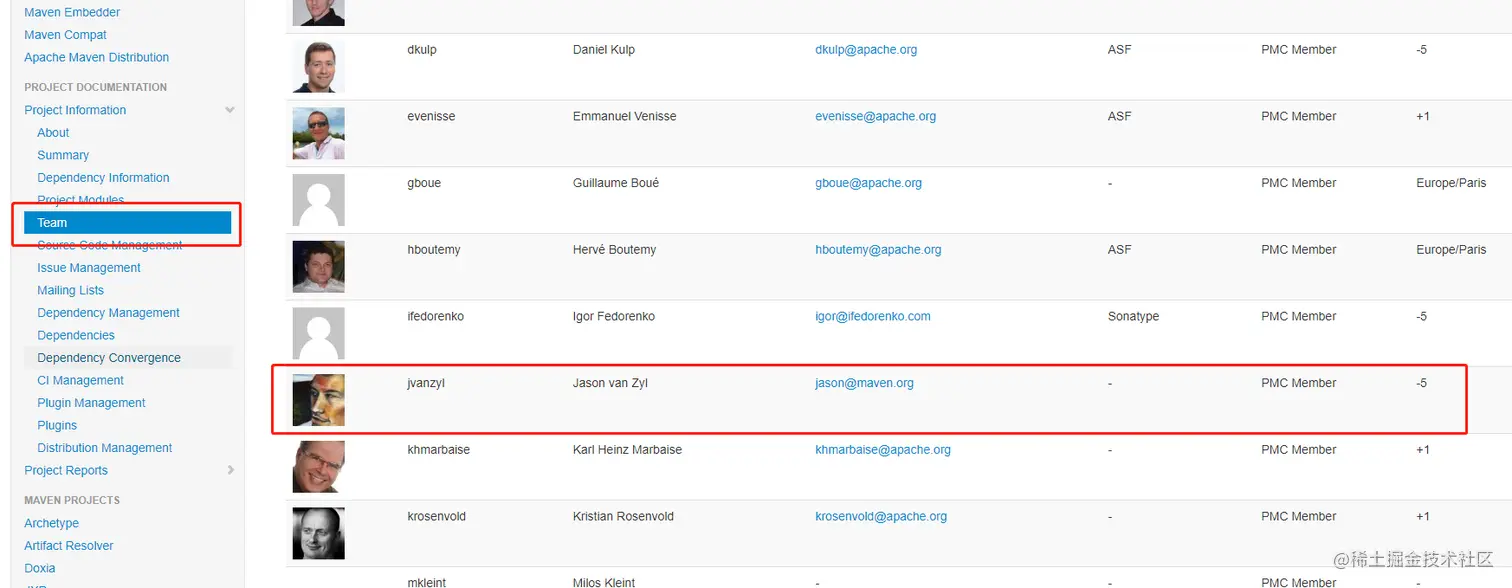The height and width of the screenshot is (588, 1512).
Task: Select 'ASF' in the dkulp row
Action: [1119, 49]
